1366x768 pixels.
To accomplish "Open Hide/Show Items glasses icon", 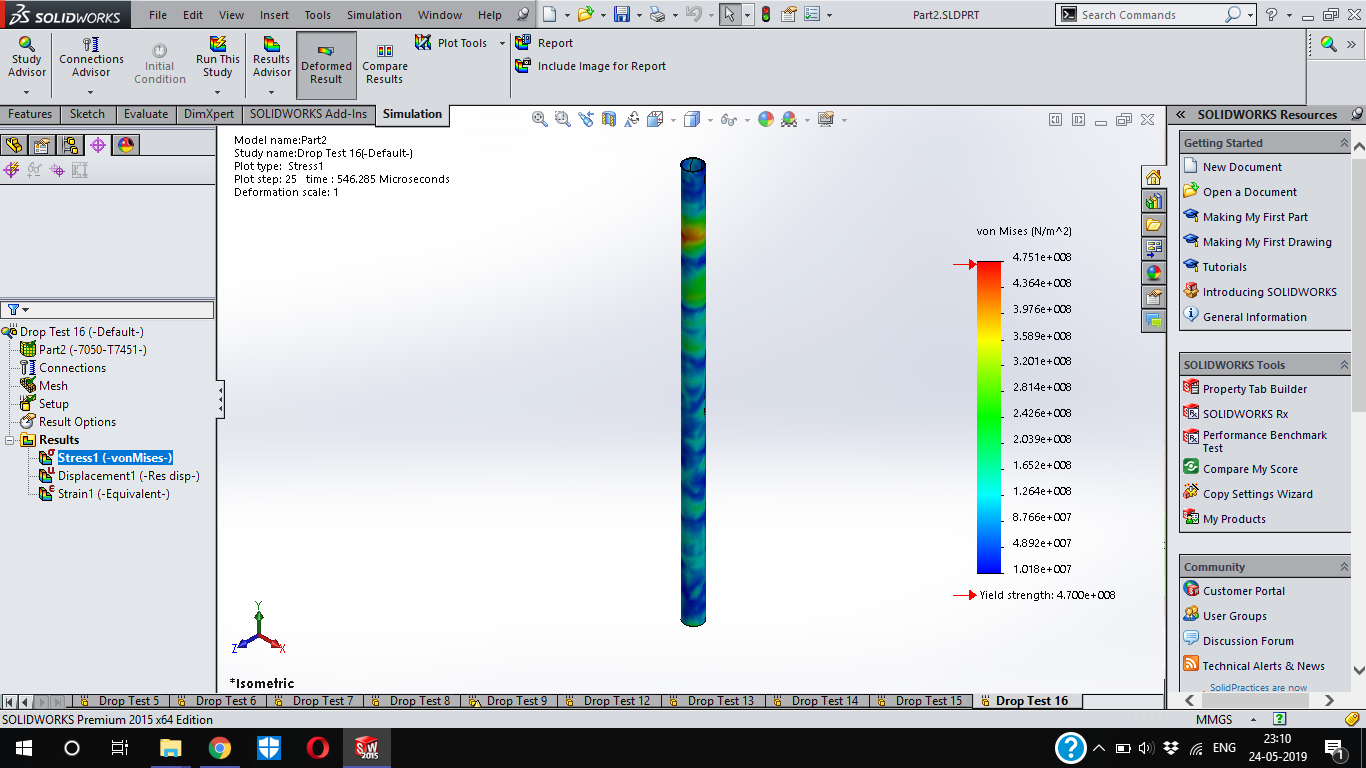I will click(x=729, y=119).
